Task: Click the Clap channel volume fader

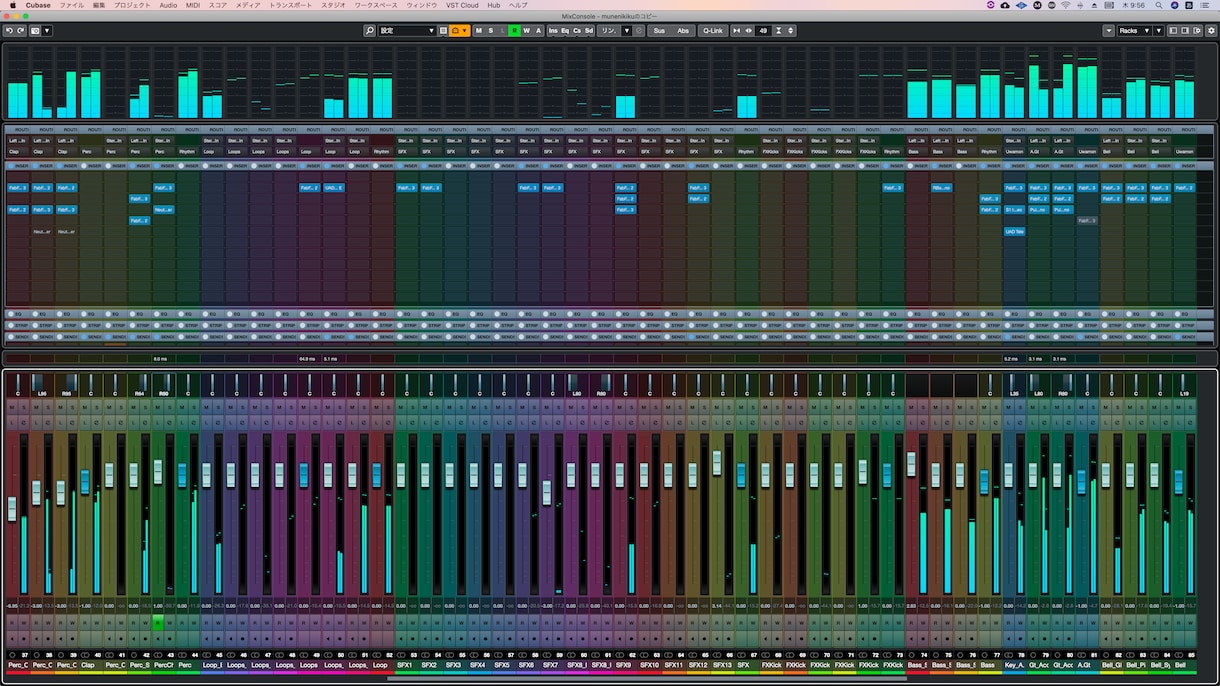Action: [85, 482]
